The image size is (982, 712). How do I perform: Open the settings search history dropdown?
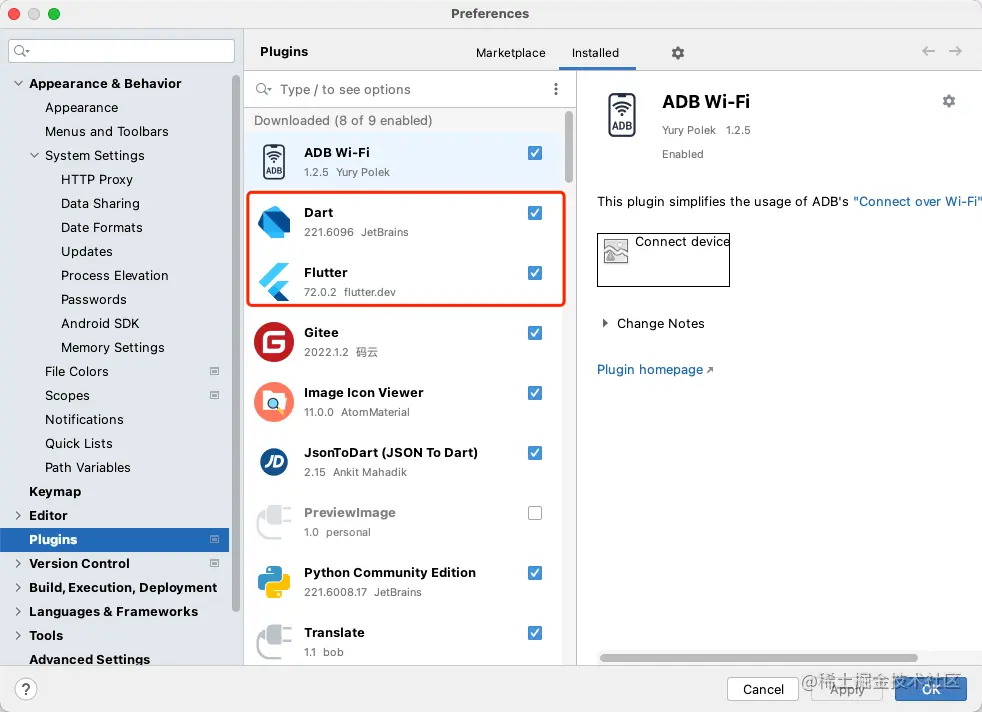coord(22,51)
